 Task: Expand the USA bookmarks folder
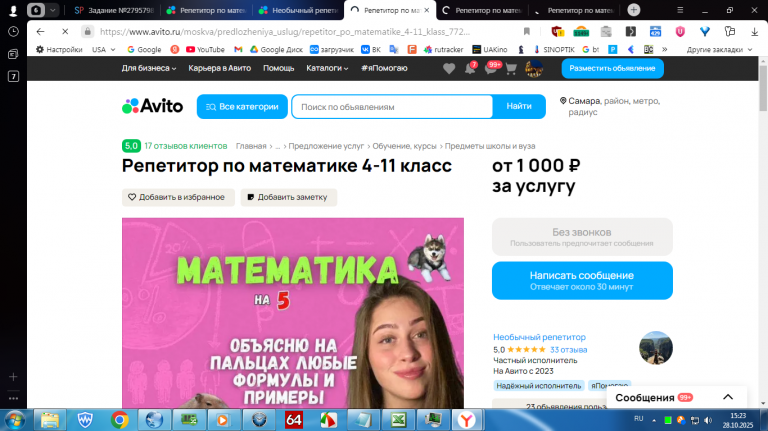point(103,49)
